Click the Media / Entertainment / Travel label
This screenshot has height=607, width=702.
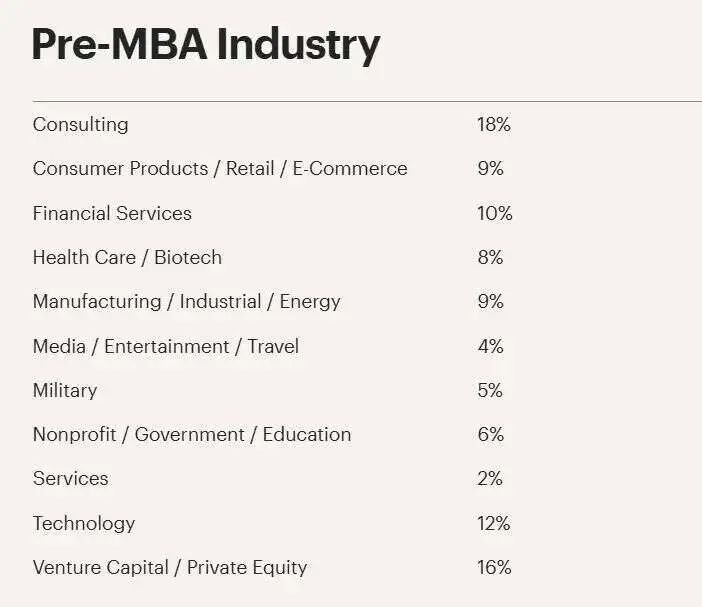166,346
